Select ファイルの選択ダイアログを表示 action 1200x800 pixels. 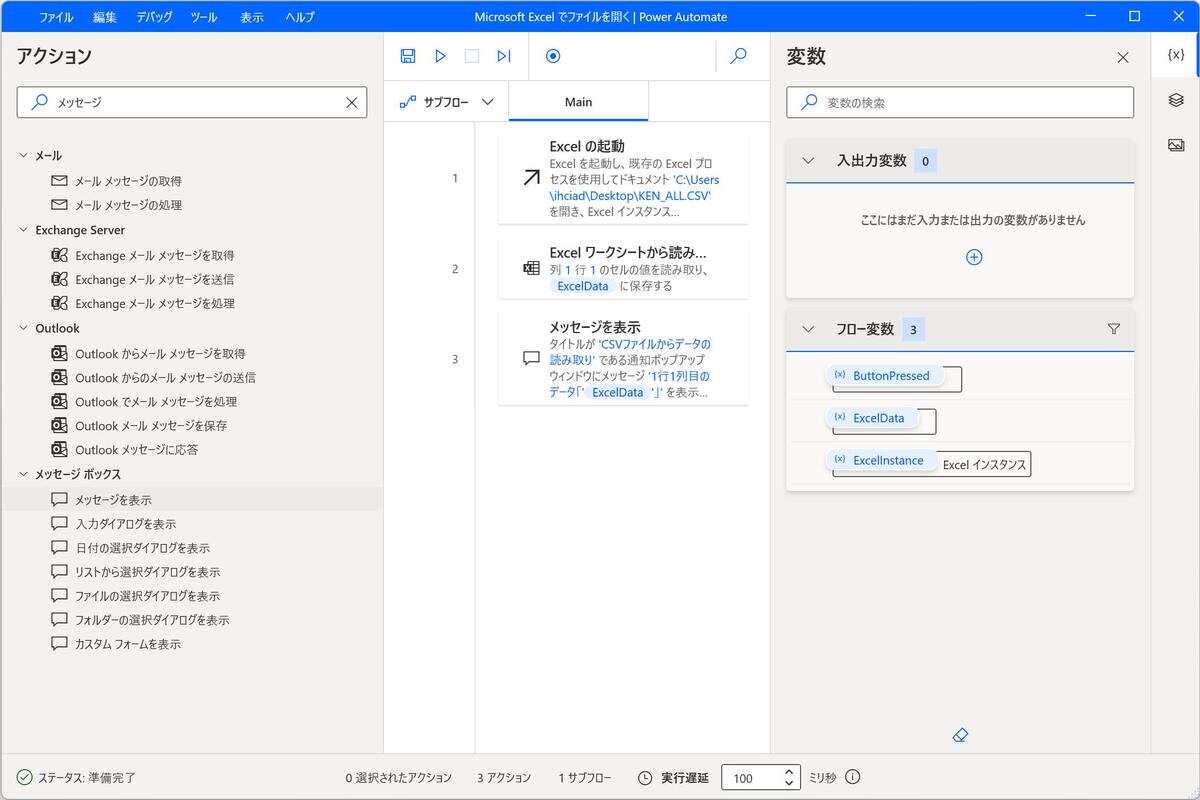point(147,595)
